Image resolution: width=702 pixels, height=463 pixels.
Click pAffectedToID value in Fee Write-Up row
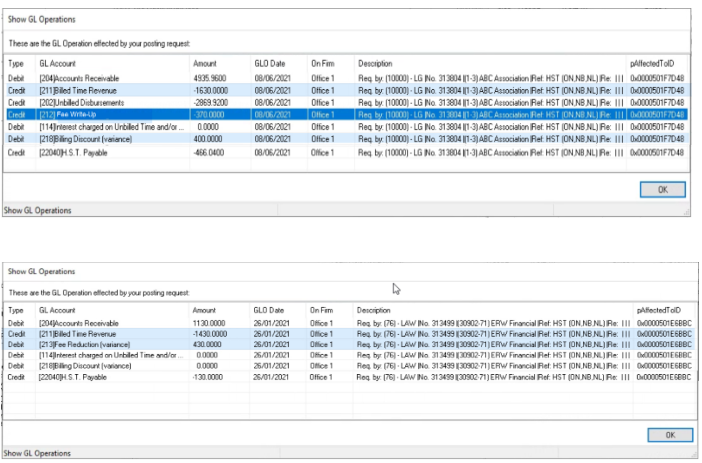coord(657,115)
